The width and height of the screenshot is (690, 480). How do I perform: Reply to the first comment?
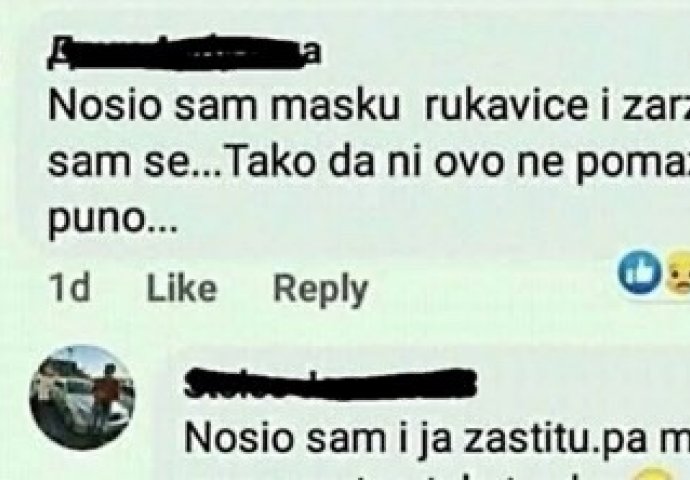[320, 289]
